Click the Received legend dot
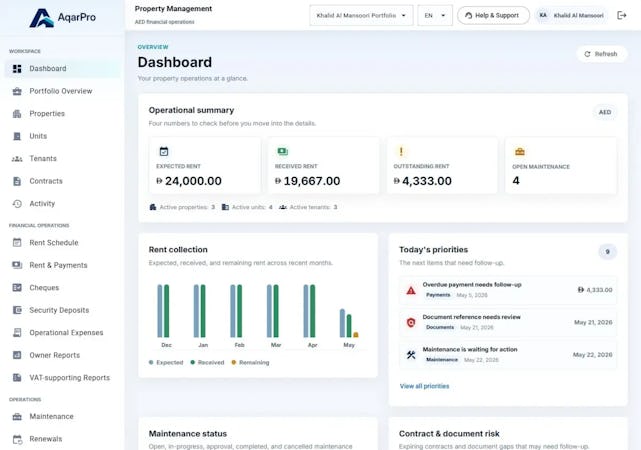 click(193, 363)
